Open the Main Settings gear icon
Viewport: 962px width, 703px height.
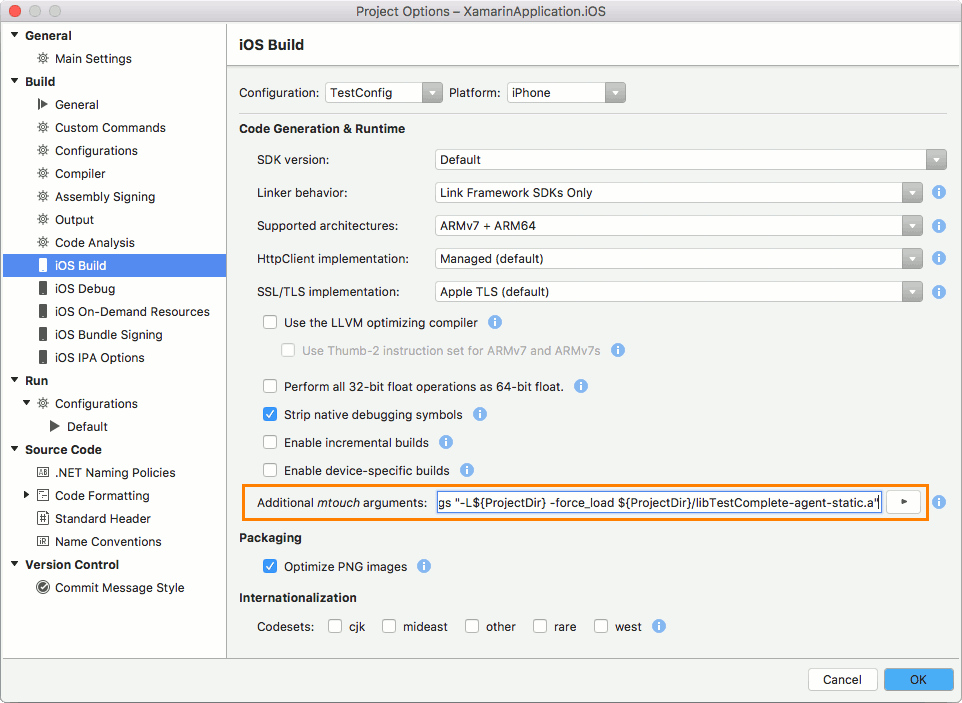pos(43,58)
